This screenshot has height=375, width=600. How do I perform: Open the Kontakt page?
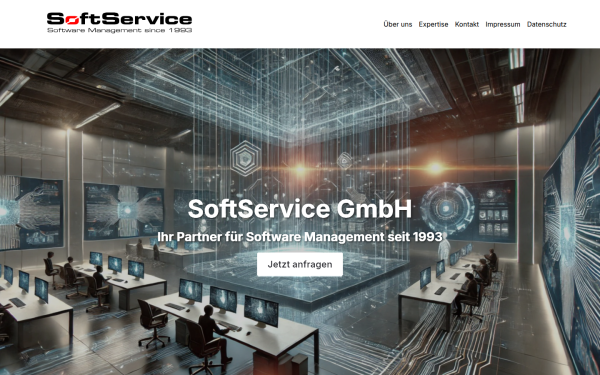(x=466, y=24)
